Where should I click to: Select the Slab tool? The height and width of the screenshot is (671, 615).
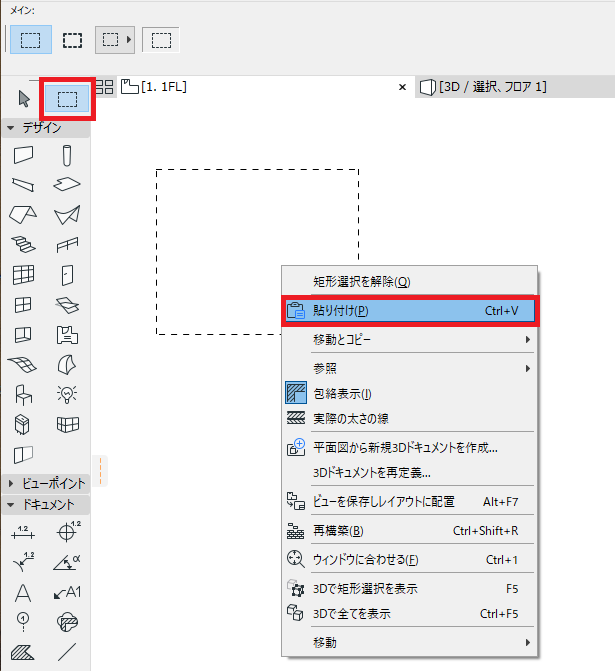pos(67,184)
